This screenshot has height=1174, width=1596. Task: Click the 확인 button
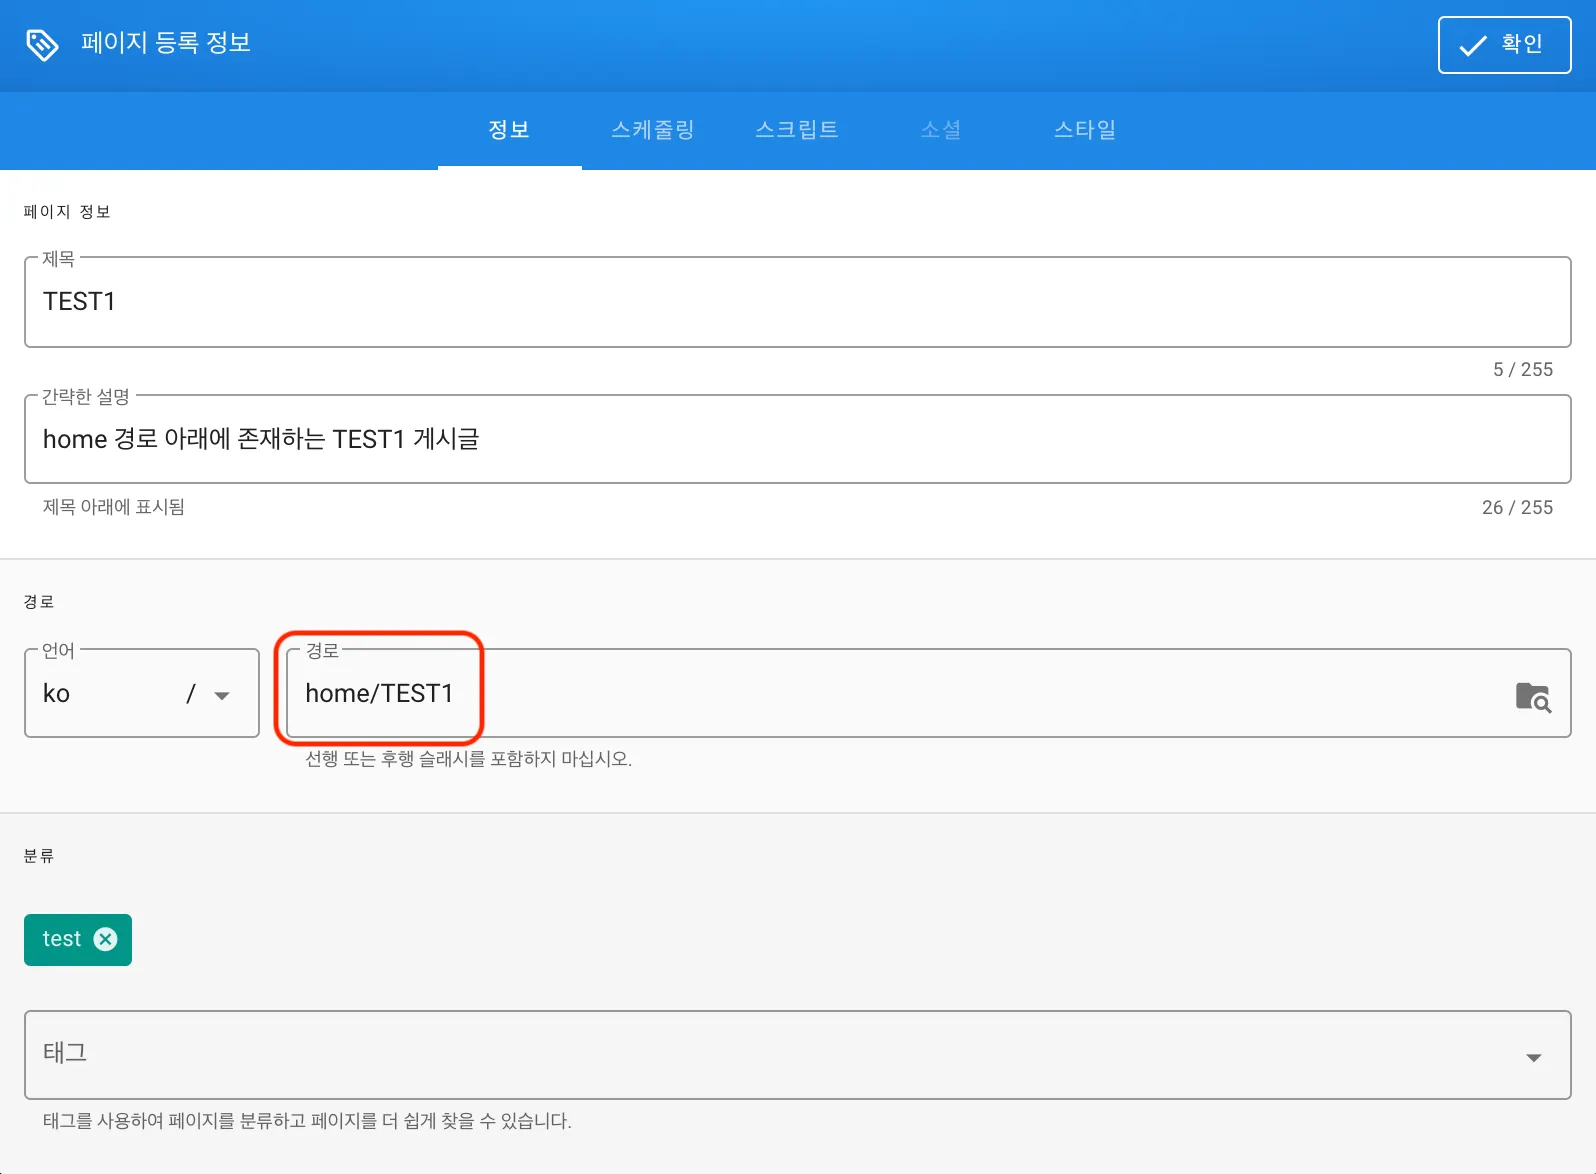1504,45
